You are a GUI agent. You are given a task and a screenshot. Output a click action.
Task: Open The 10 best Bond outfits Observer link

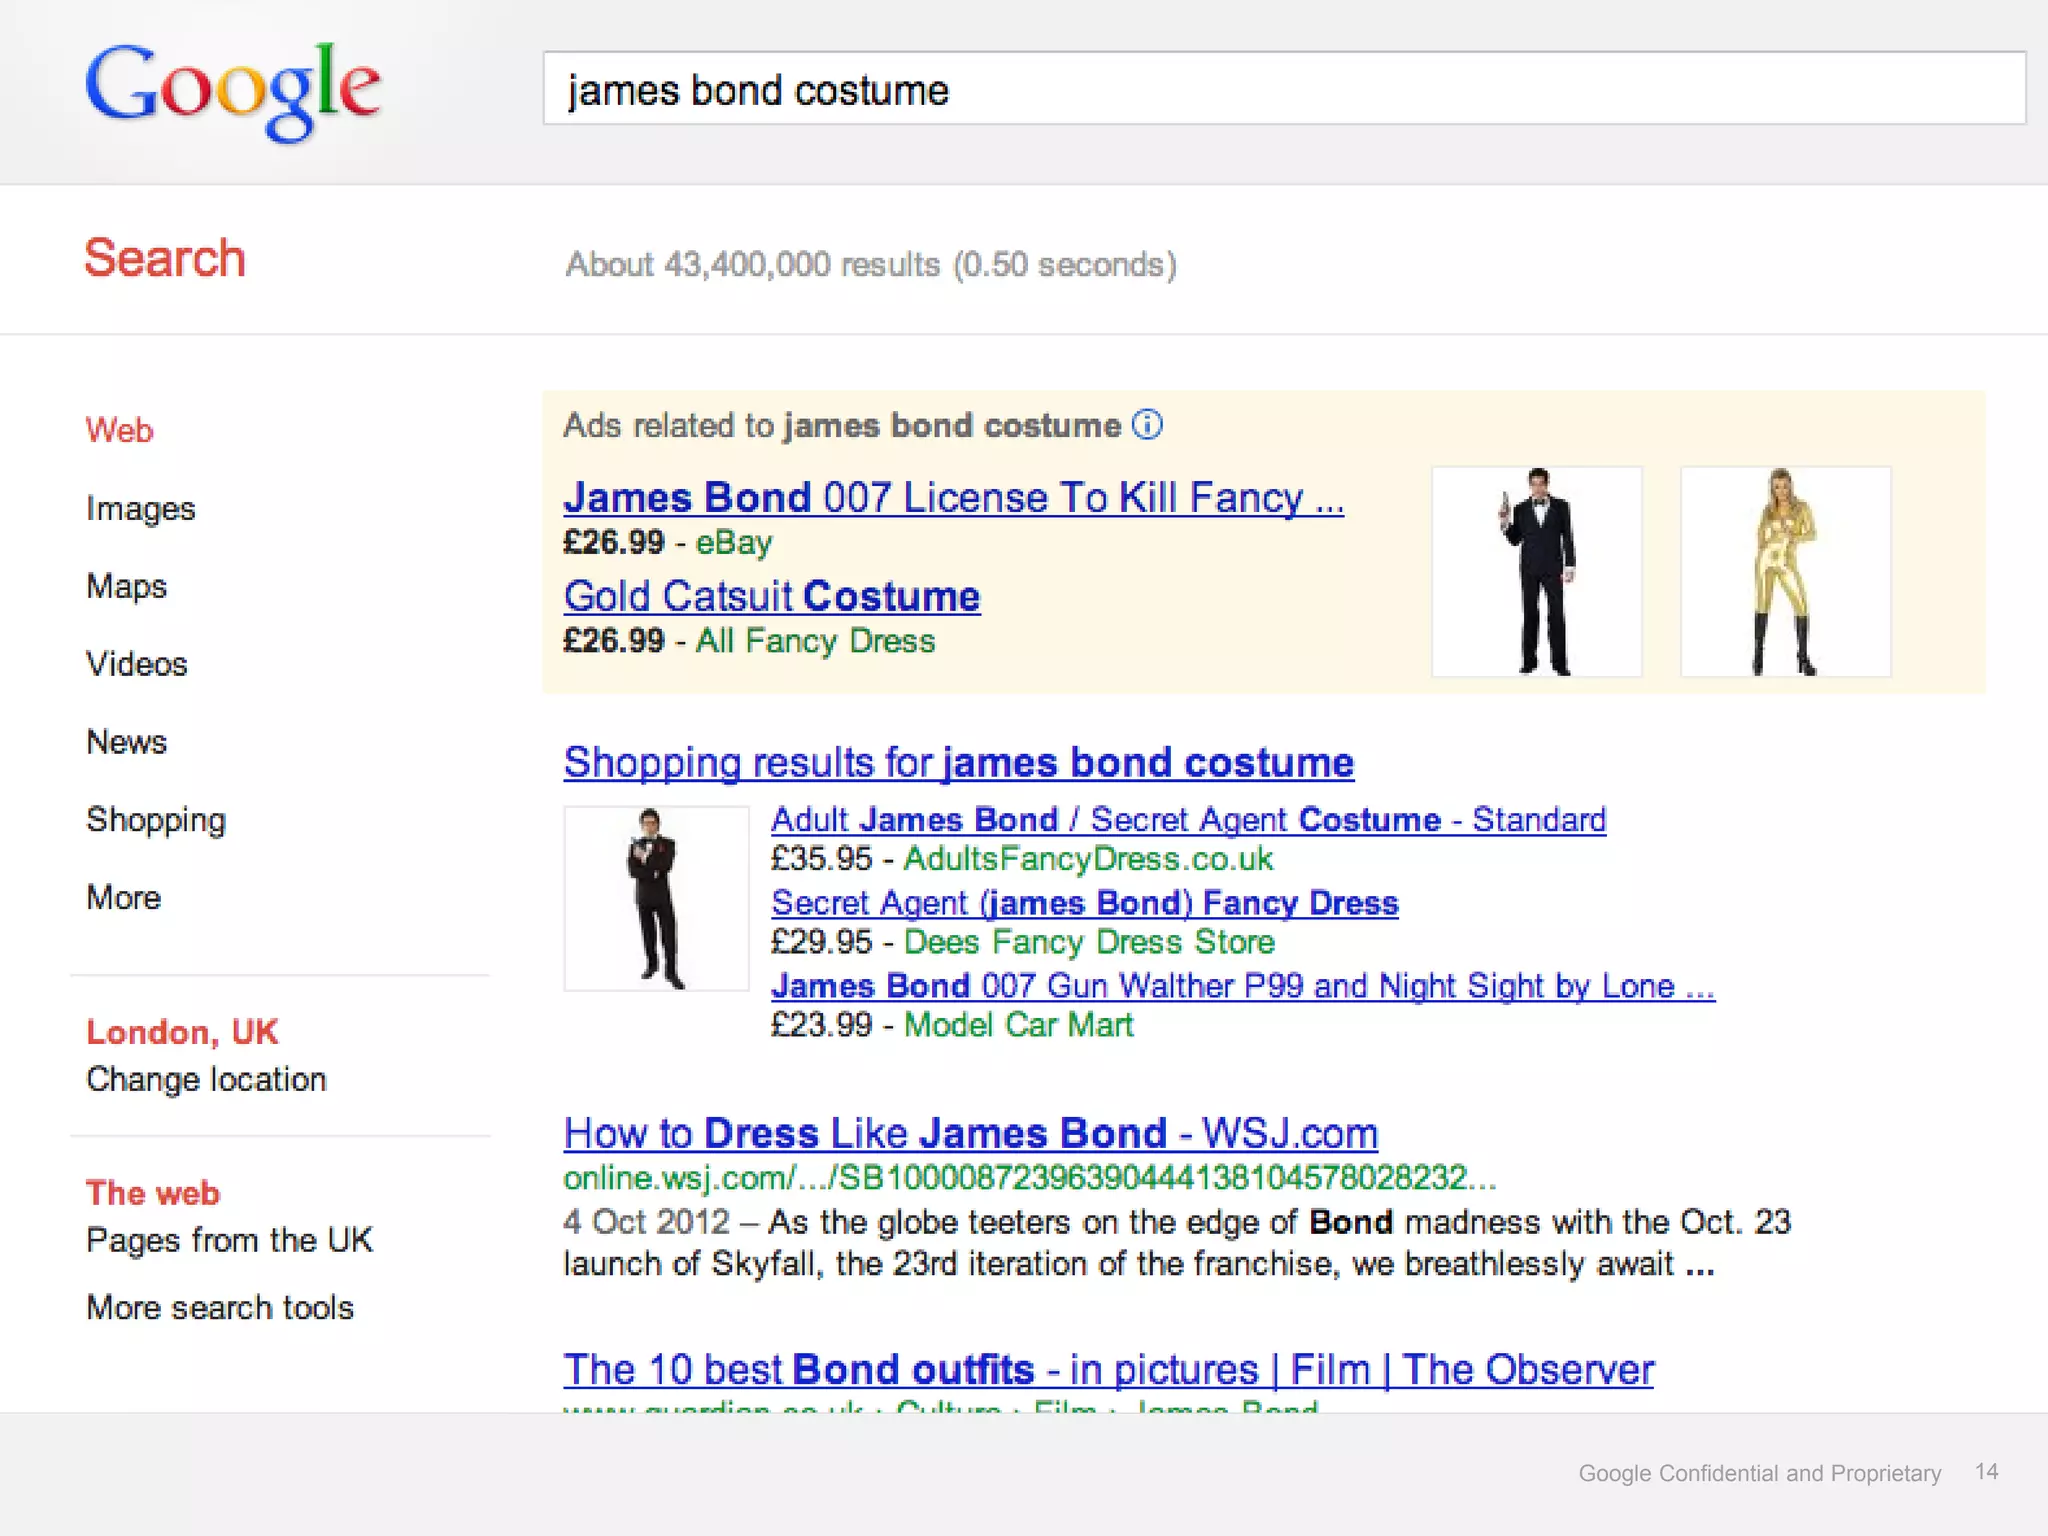pyautogui.click(x=1109, y=1370)
